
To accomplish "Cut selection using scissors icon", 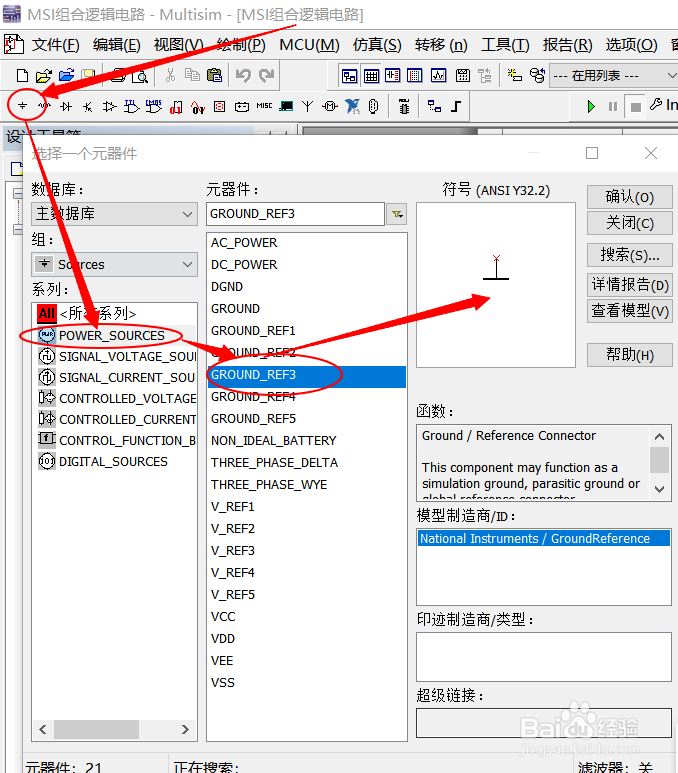I will point(170,75).
